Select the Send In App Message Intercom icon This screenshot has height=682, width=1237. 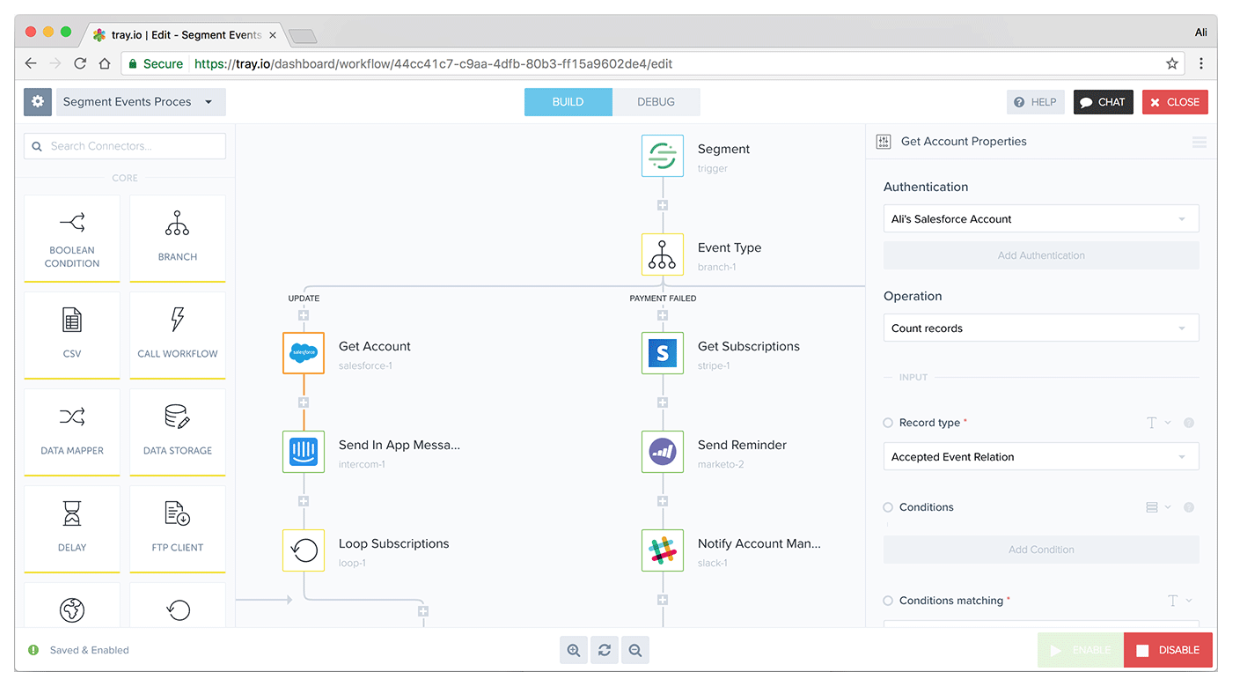[x=303, y=452]
